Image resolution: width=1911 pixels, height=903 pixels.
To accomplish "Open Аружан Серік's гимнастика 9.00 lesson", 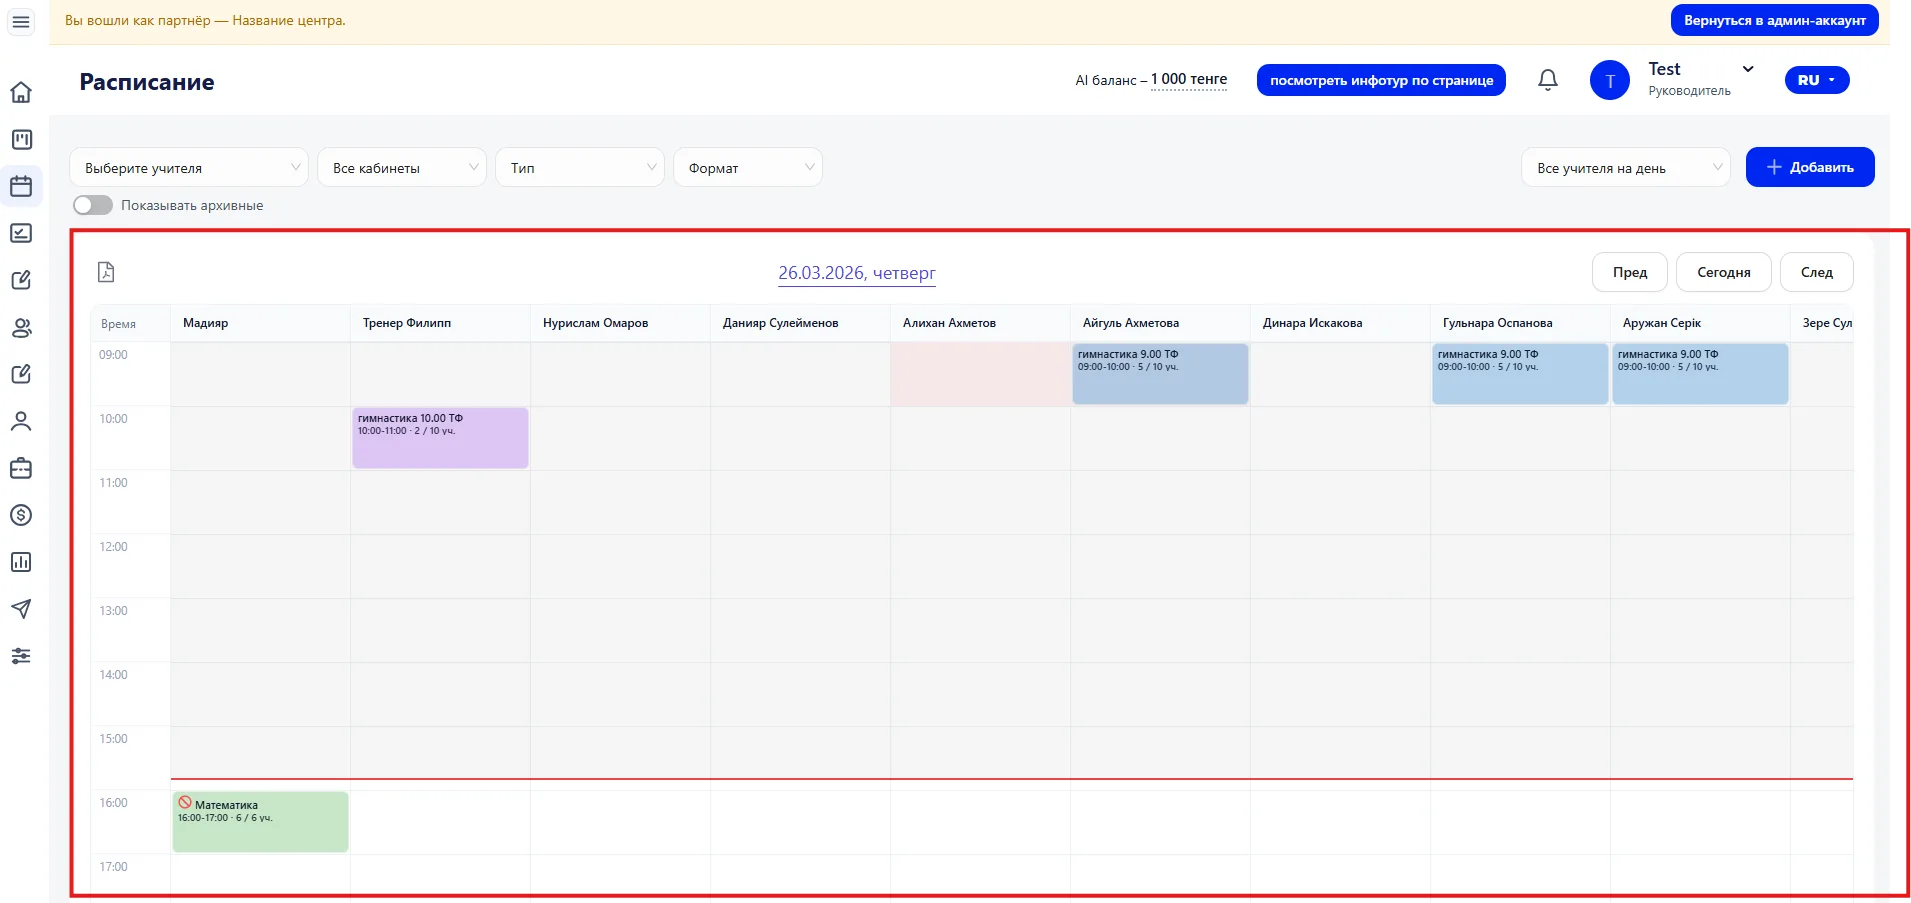I will point(1700,374).
